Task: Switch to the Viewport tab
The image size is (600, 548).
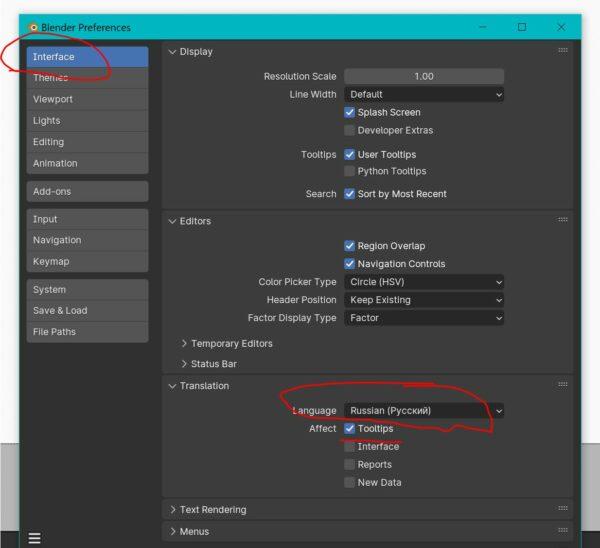Action: tap(88, 99)
